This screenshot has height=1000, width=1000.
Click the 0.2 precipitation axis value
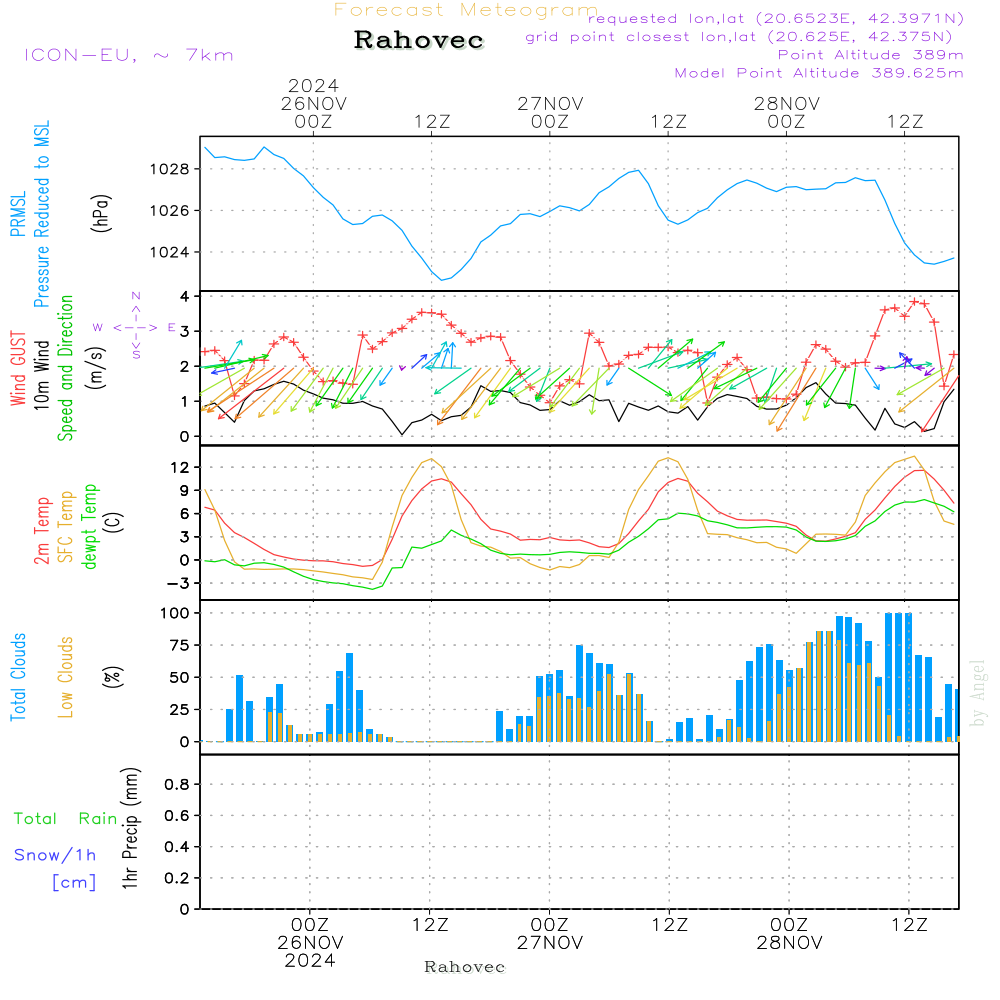click(x=177, y=878)
